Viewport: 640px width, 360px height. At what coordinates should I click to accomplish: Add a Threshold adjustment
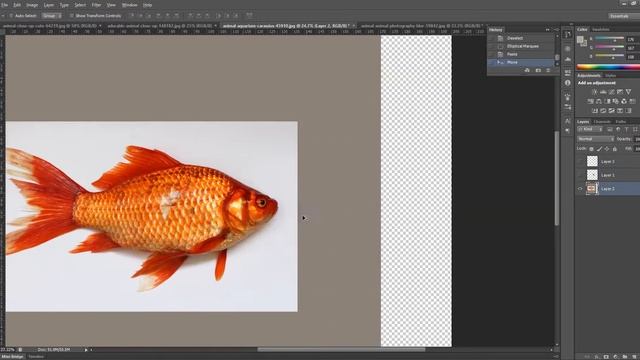[x=611, y=111]
